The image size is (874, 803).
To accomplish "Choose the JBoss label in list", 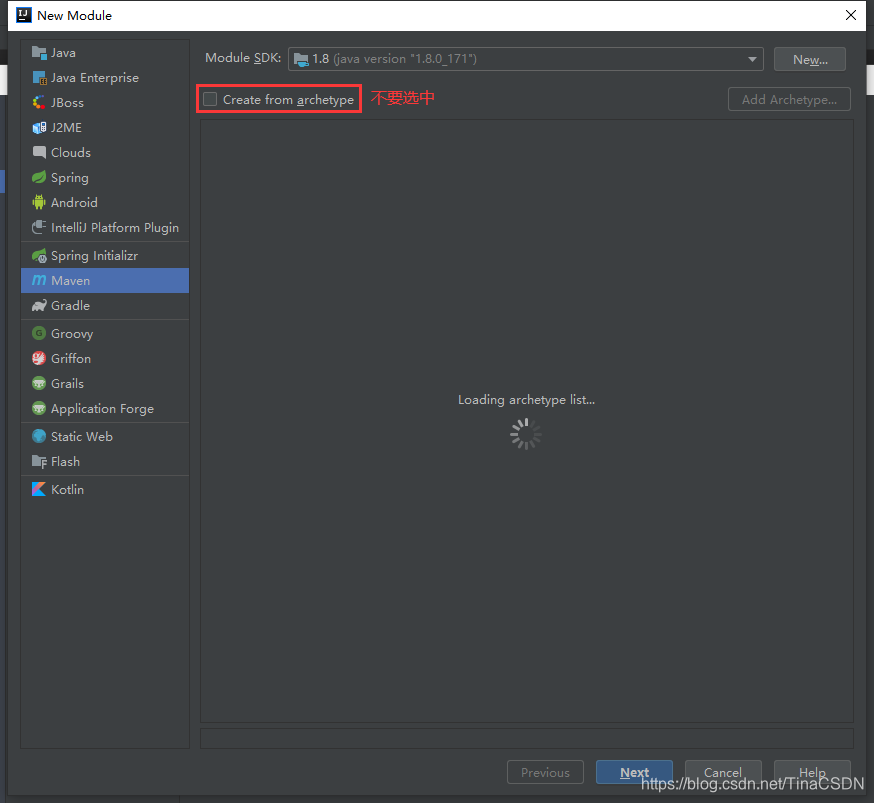I will click(x=67, y=103).
